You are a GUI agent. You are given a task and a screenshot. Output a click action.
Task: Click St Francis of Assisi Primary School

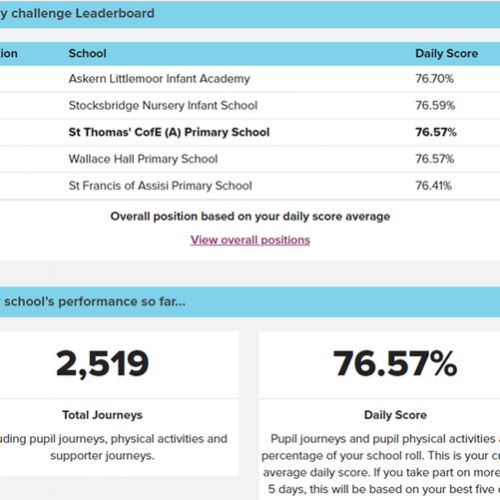tap(160, 186)
